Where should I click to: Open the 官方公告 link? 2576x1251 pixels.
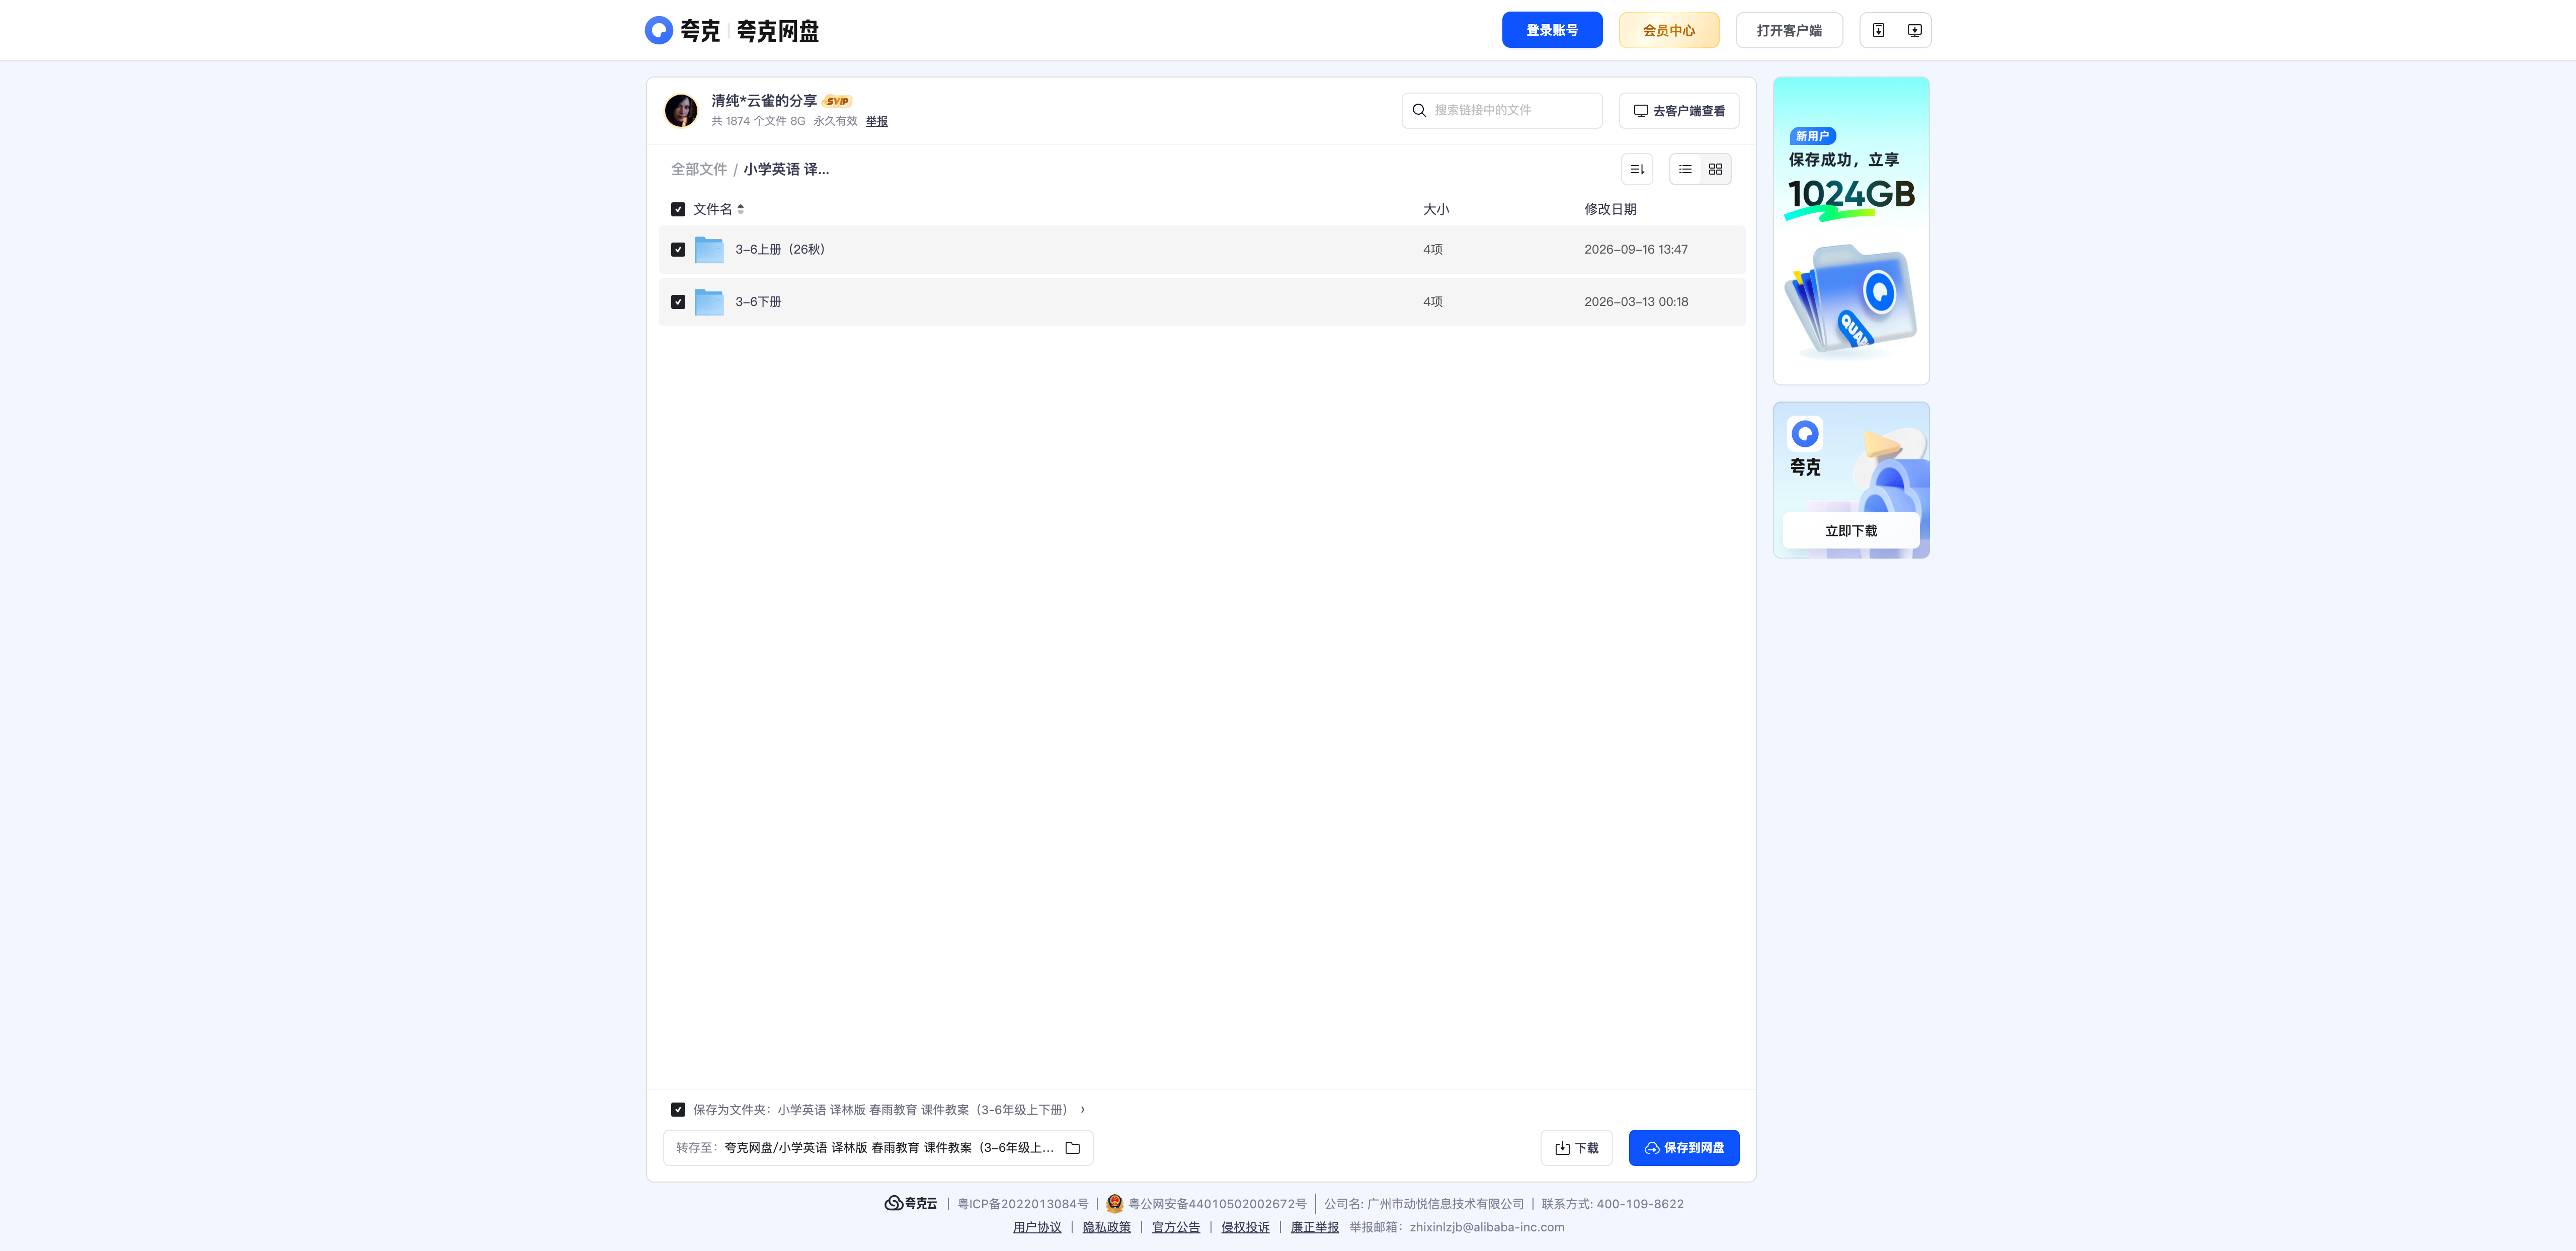pyautogui.click(x=1176, y=1227)
